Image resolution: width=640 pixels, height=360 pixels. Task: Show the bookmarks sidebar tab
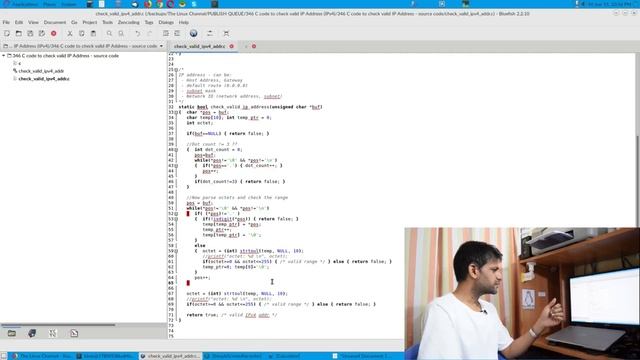click(x=32, y=333)
